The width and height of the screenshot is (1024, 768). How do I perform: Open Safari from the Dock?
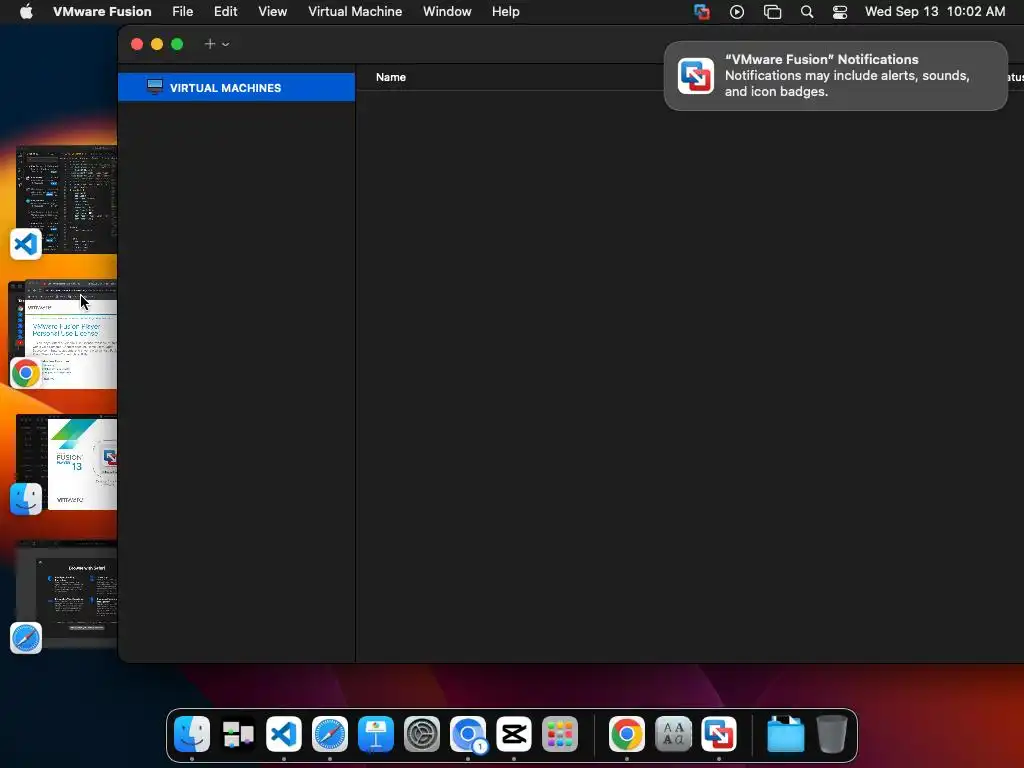[x=330, y=734]
